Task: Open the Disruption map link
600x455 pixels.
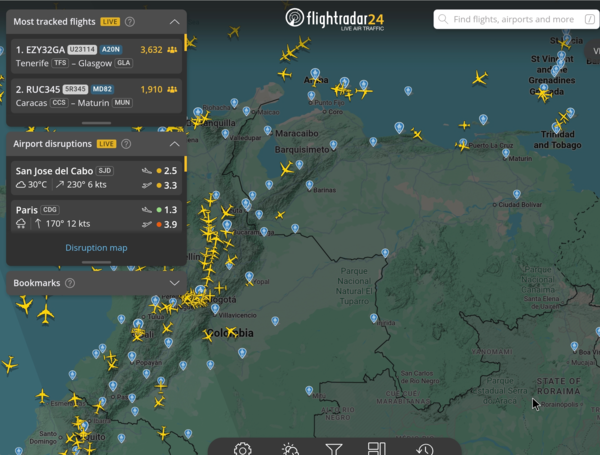Action: (96, 248)
